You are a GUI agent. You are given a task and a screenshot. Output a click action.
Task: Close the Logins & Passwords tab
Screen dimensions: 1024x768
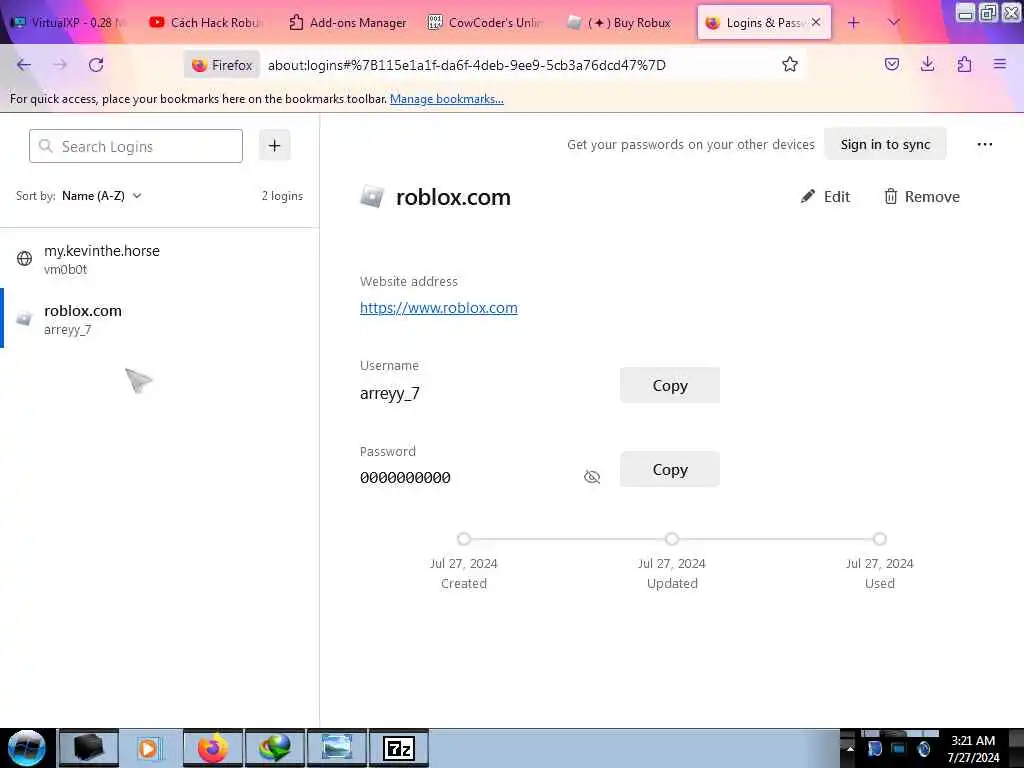[x=816, y=22]
